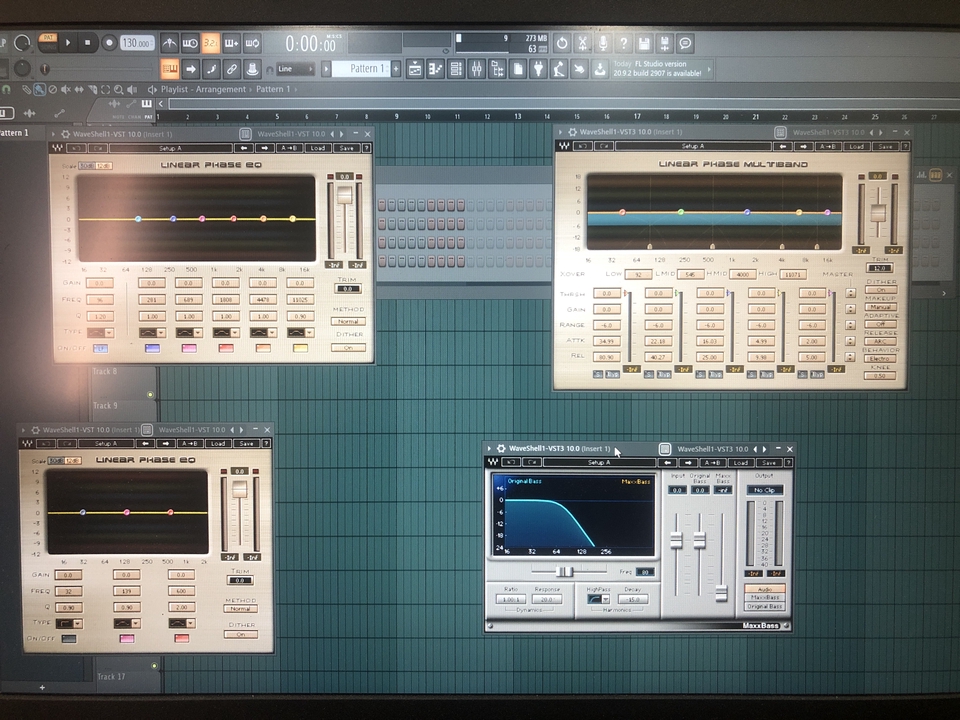Click redo arrow in Multiband plugin toolbar
The width and height of the screenshot is (960, 720).
[x=604, y=146]
